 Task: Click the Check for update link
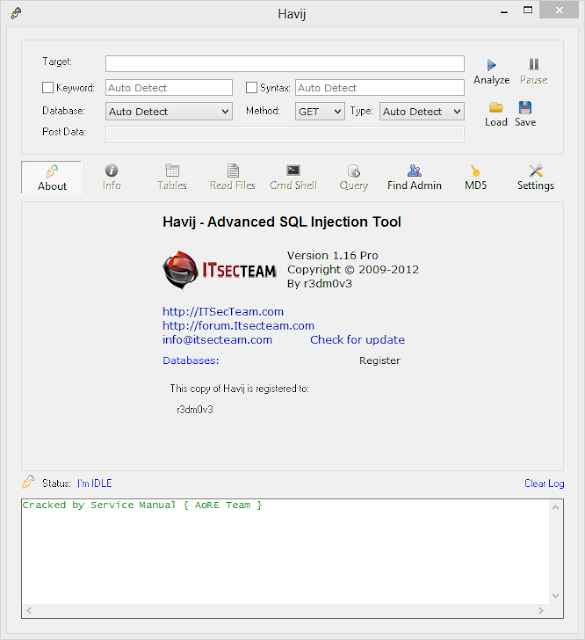358,340
